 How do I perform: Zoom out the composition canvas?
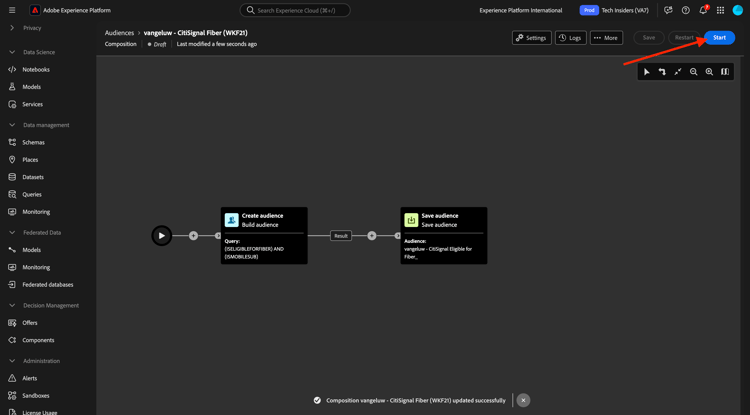pos(694,72)
